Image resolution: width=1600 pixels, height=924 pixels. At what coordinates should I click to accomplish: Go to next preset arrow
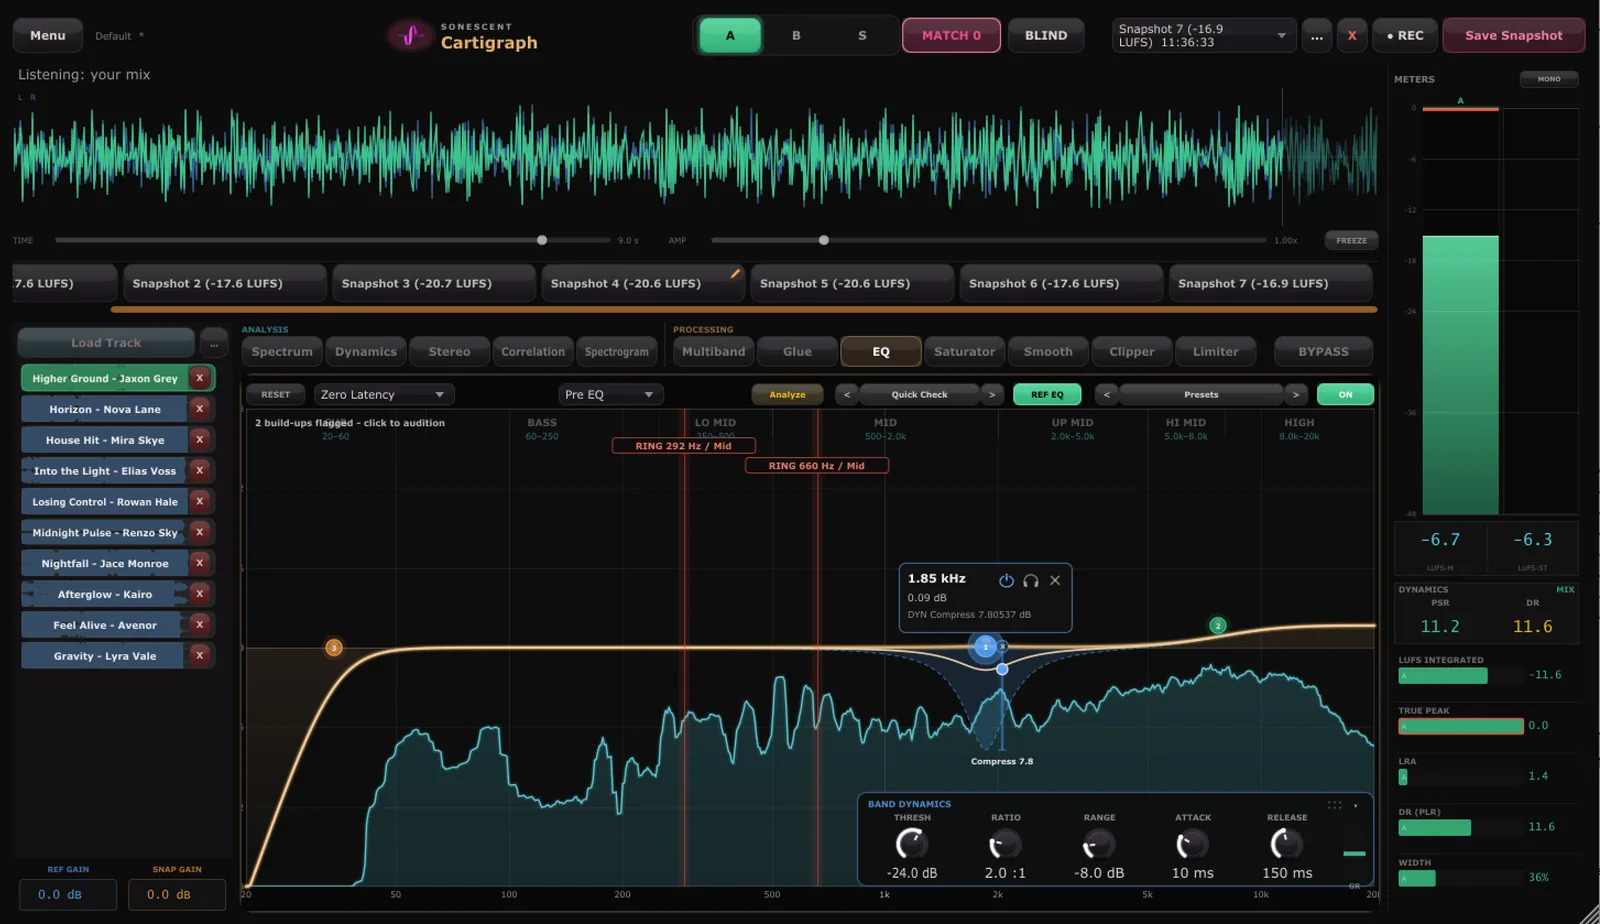pos(1296,394)
